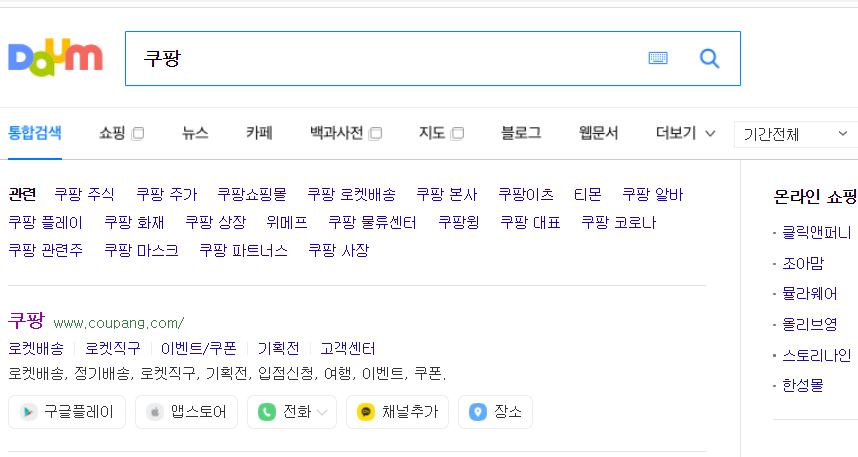Image resolution: width=858 pixels, height=457 pixels.
Task: Switch to the 쇼핑 tab
Action: [x=112, y=133]
